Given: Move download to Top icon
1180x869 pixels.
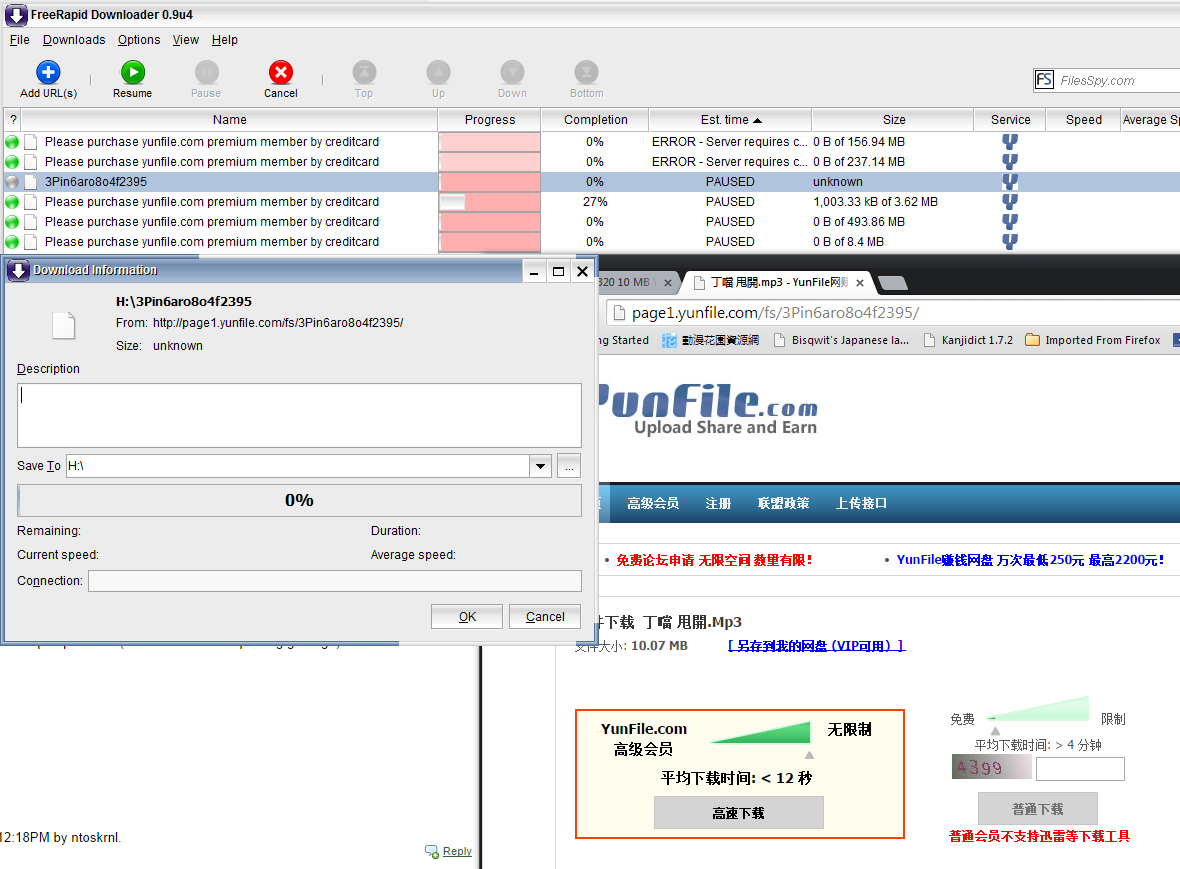Looking at the screenshot, I should 364,72.
